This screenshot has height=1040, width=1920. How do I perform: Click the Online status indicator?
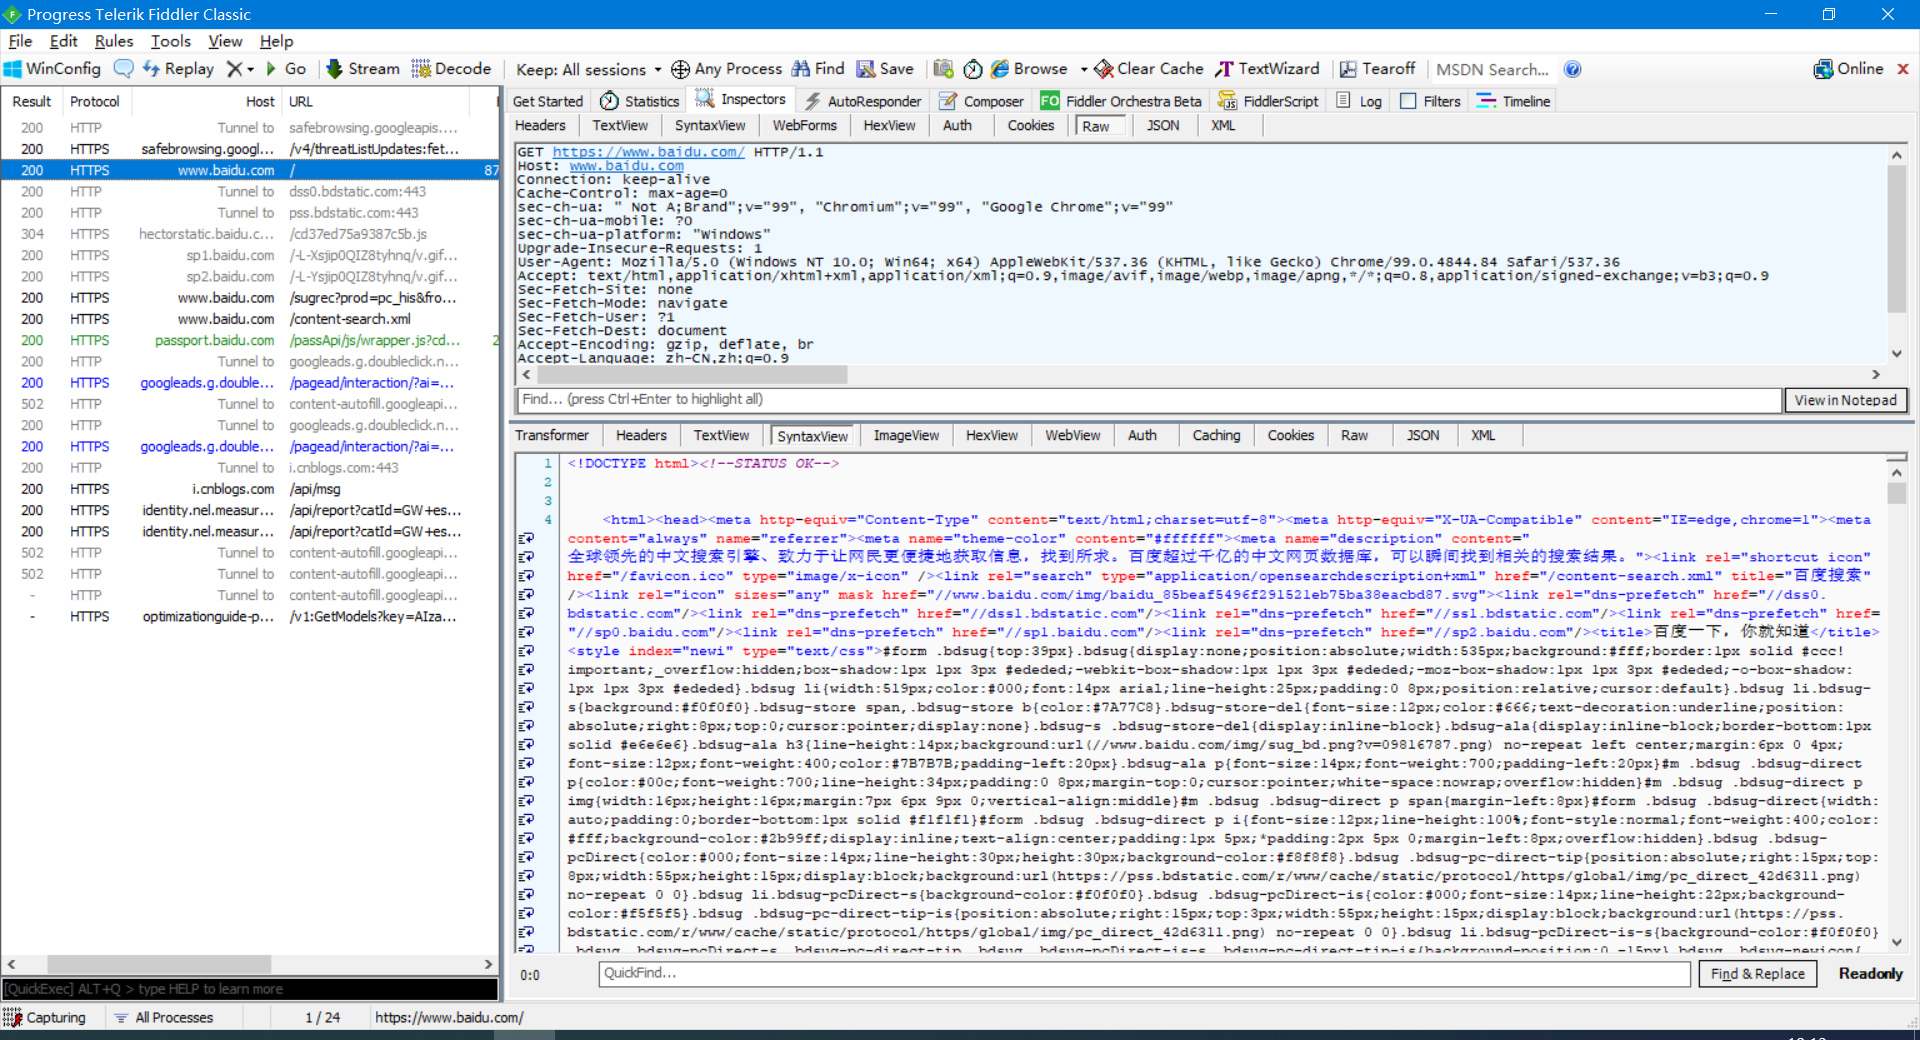1849,69
